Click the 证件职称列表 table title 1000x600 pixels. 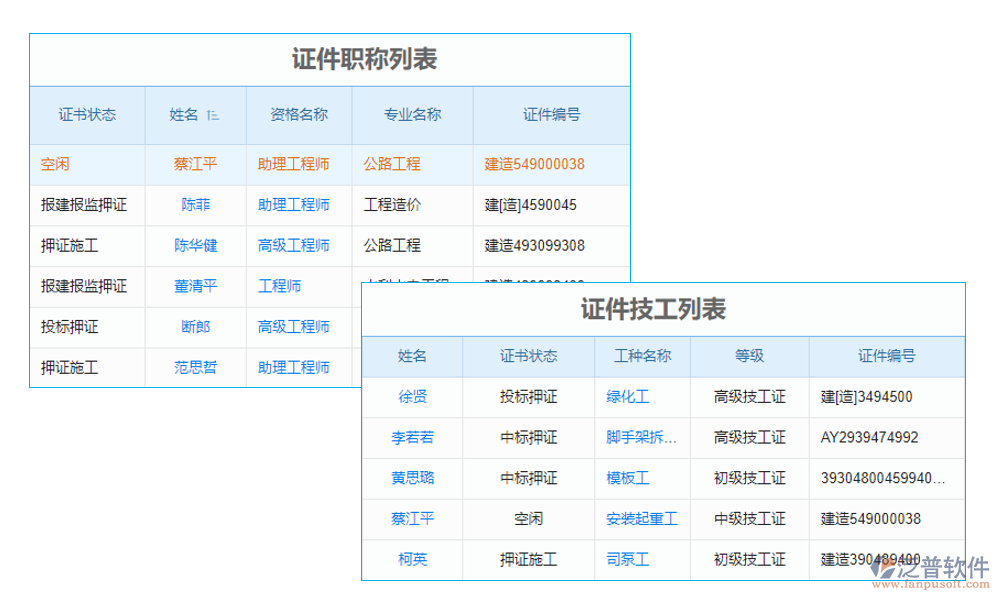click(x=367, y=57)
